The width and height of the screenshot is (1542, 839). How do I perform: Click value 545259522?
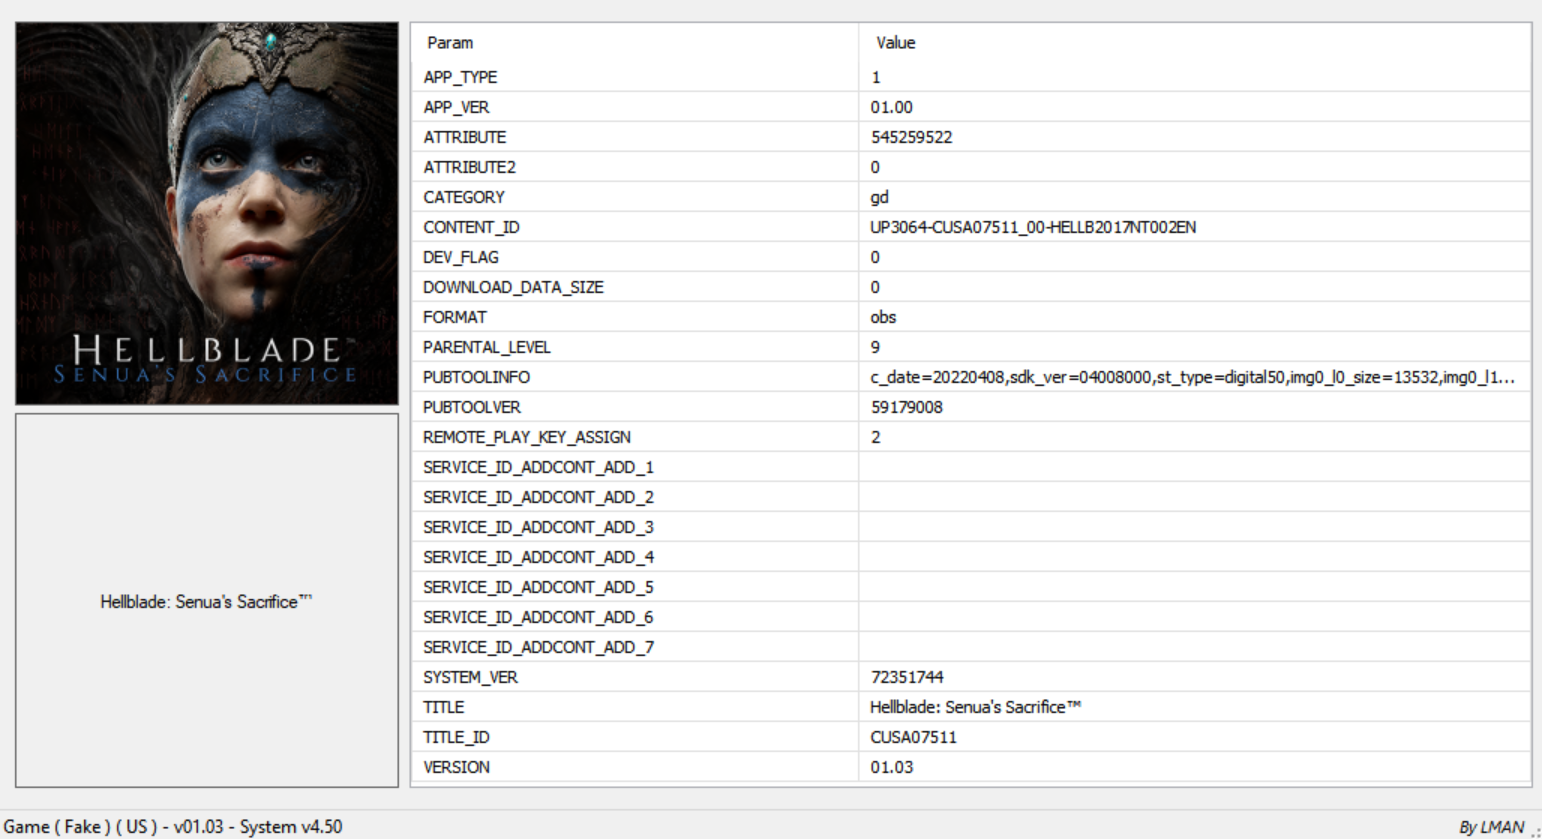click(911, 137)
